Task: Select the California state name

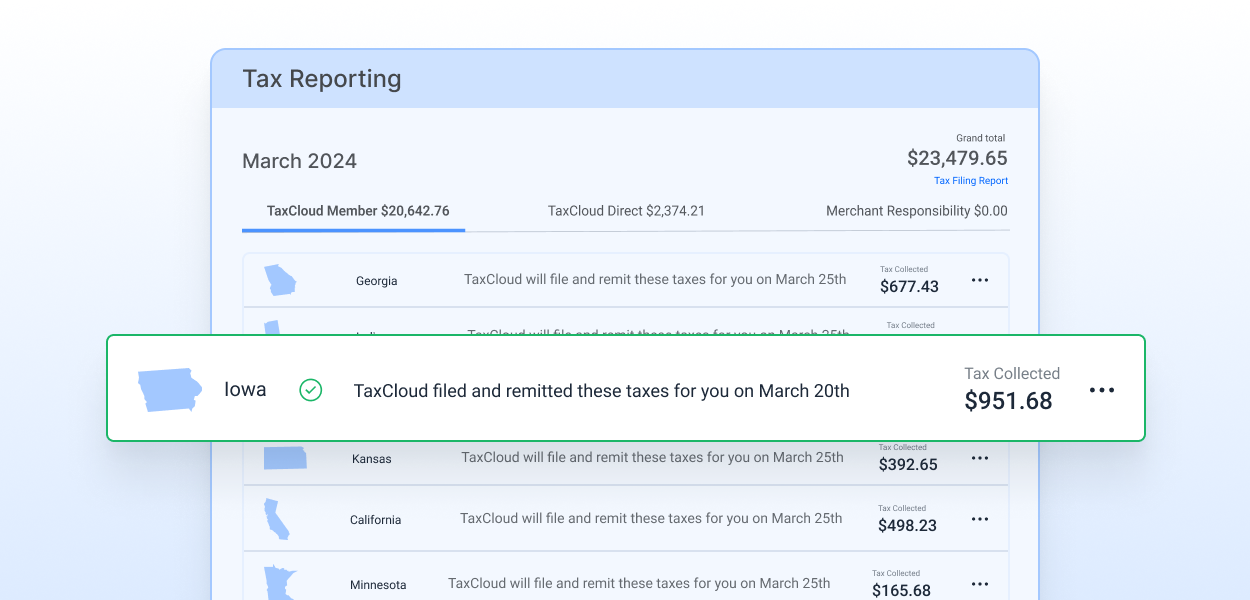Action: (x=376, y=520)
